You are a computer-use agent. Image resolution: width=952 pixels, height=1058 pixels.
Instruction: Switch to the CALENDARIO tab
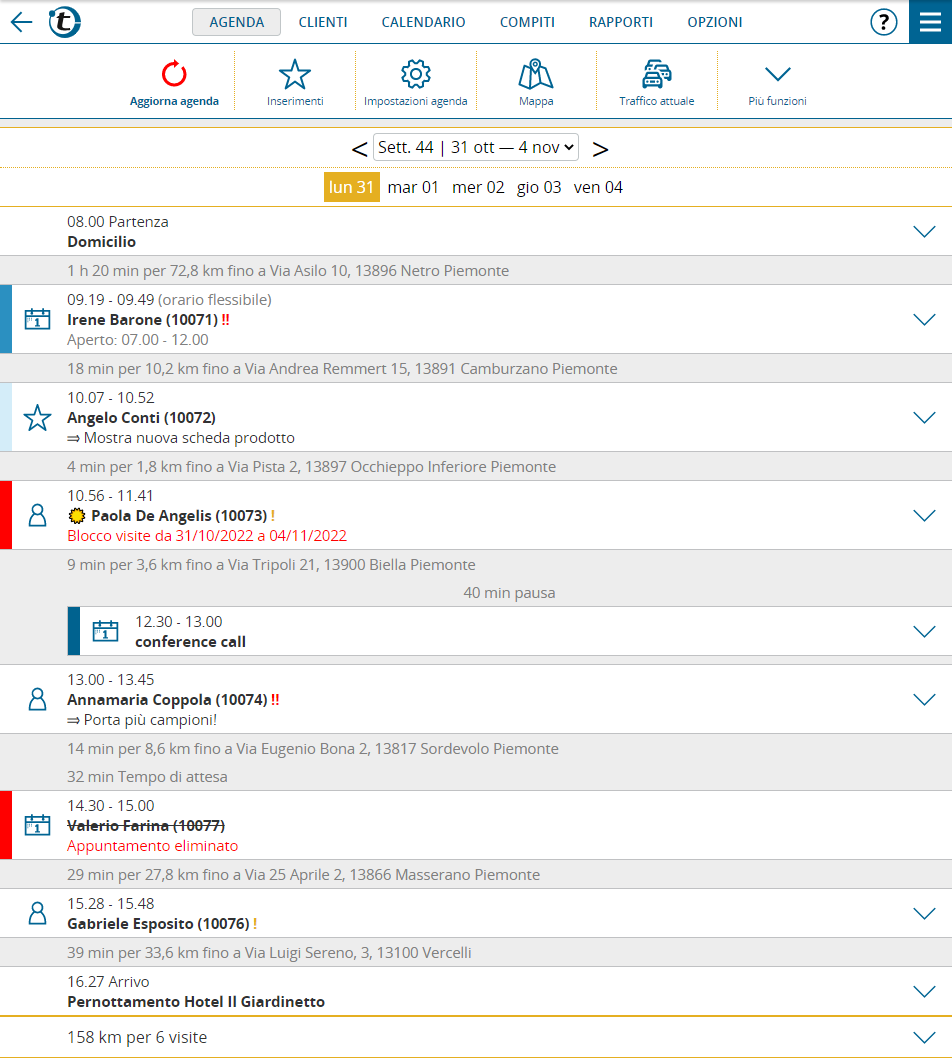pos(423,22)
